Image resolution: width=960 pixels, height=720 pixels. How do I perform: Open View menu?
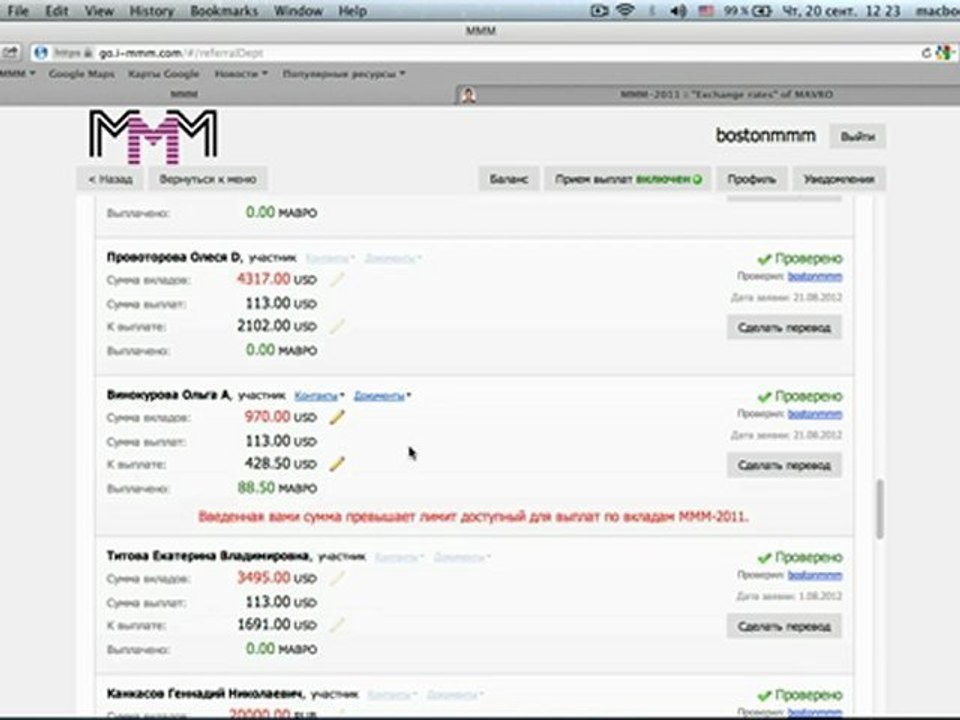pos(99,10)
